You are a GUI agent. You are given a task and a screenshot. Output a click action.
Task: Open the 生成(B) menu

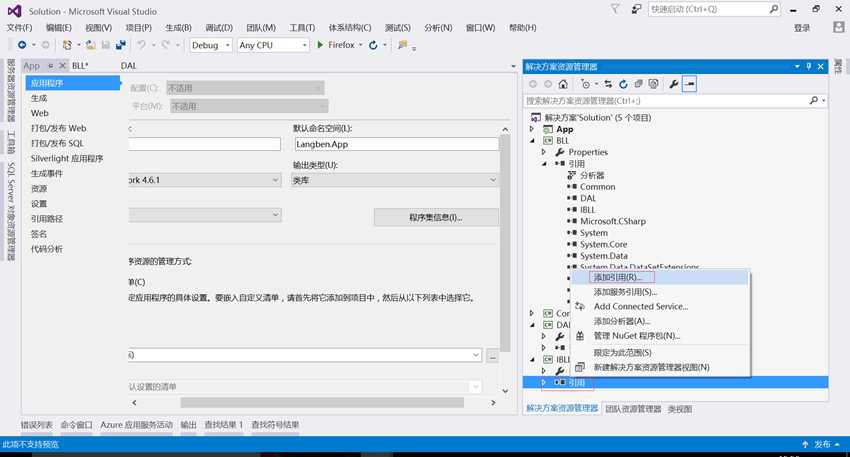[178, 27]
